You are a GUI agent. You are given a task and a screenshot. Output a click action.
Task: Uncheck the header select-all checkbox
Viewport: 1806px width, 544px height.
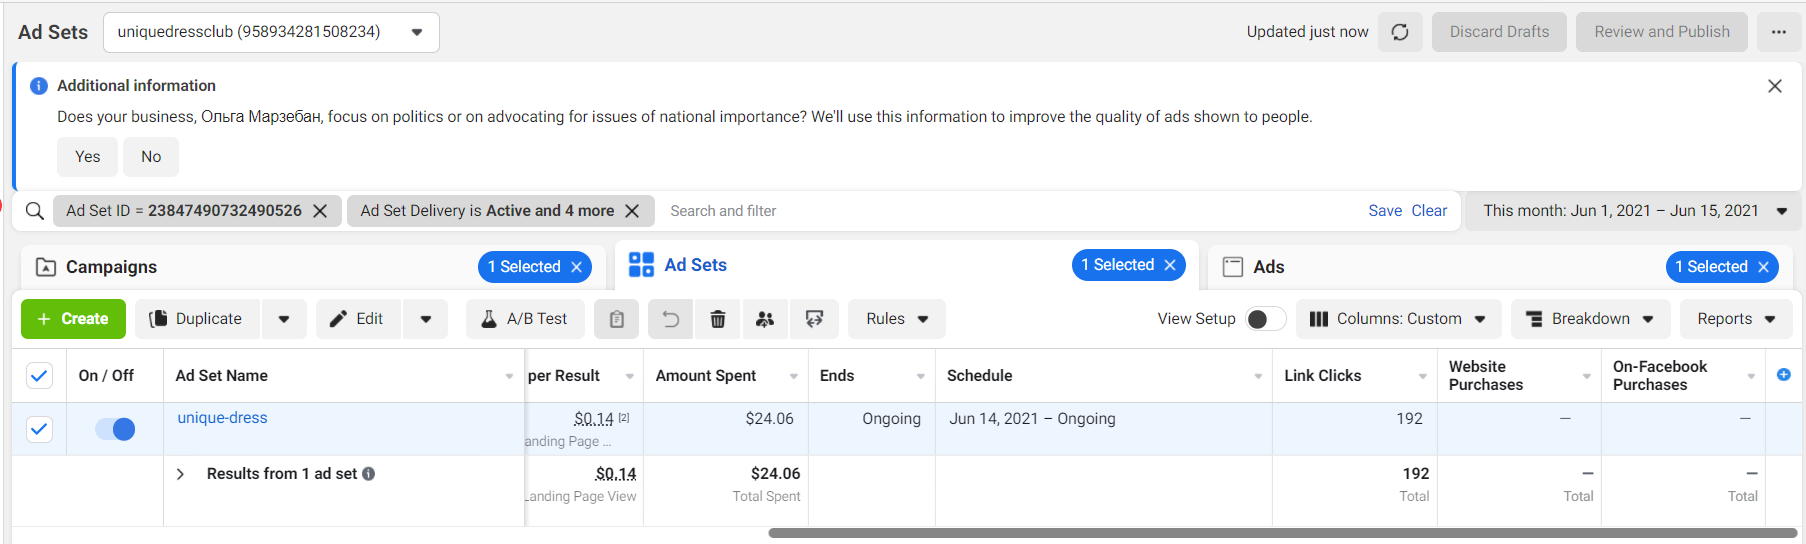coord(39,376)
